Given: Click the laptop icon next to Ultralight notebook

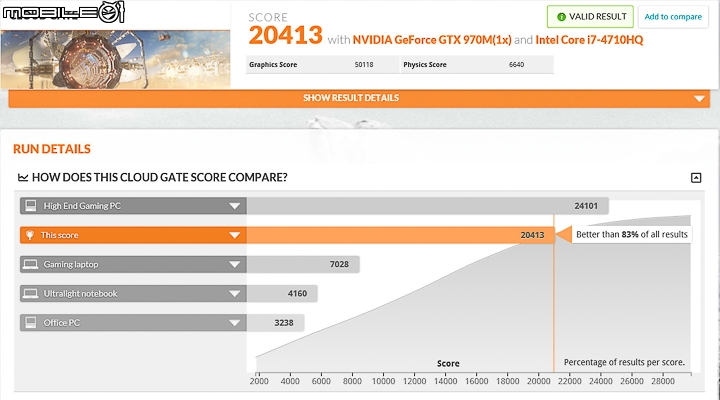Looking at the screenshot, I should [x=31, y=293].
